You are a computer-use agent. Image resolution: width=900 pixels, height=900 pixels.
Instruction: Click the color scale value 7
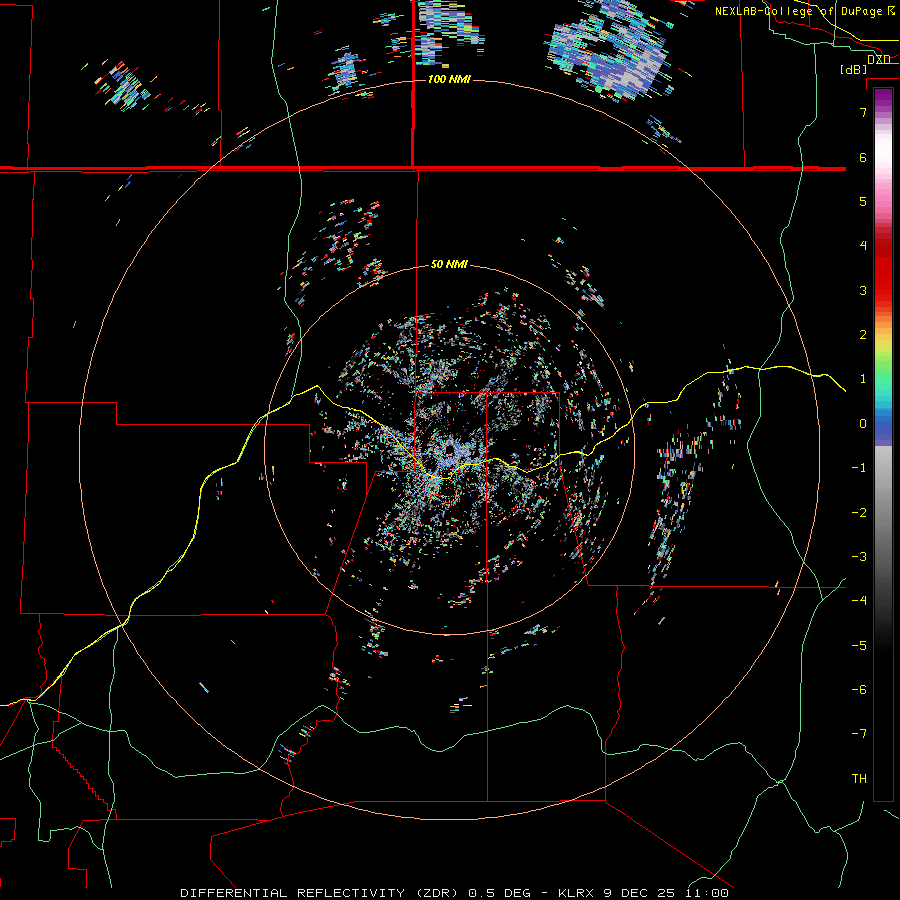point(863,112)
